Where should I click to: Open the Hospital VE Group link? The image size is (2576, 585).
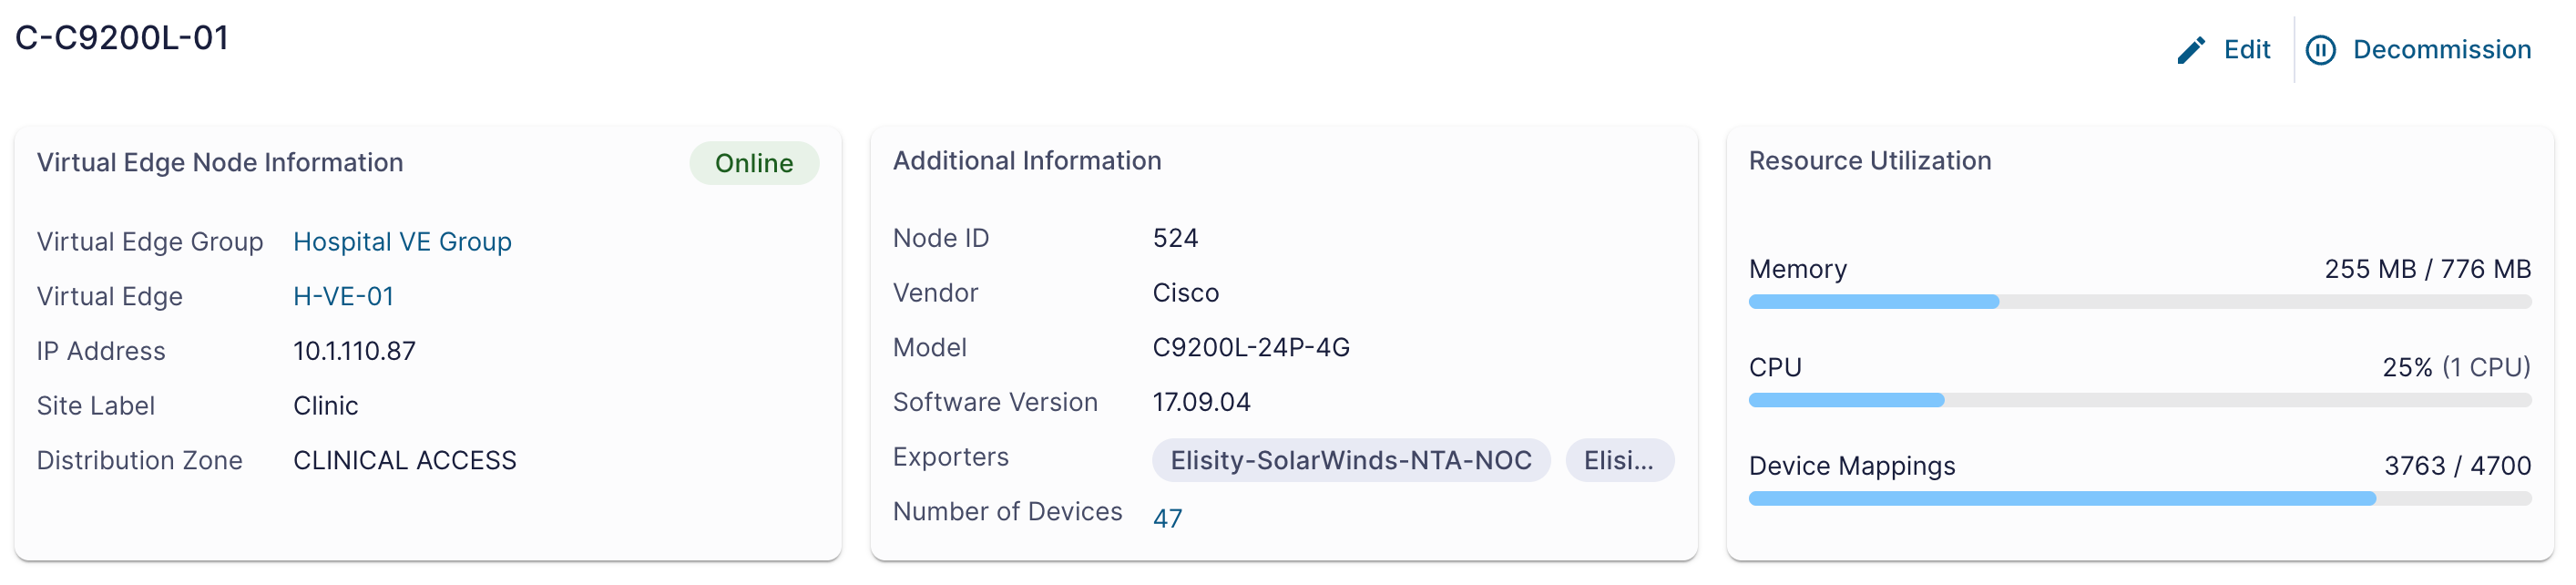tap(402, 242)
